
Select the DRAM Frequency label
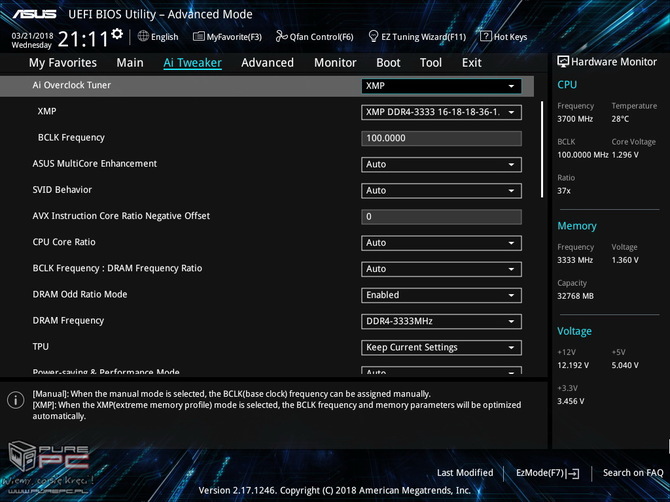point(68,320)
